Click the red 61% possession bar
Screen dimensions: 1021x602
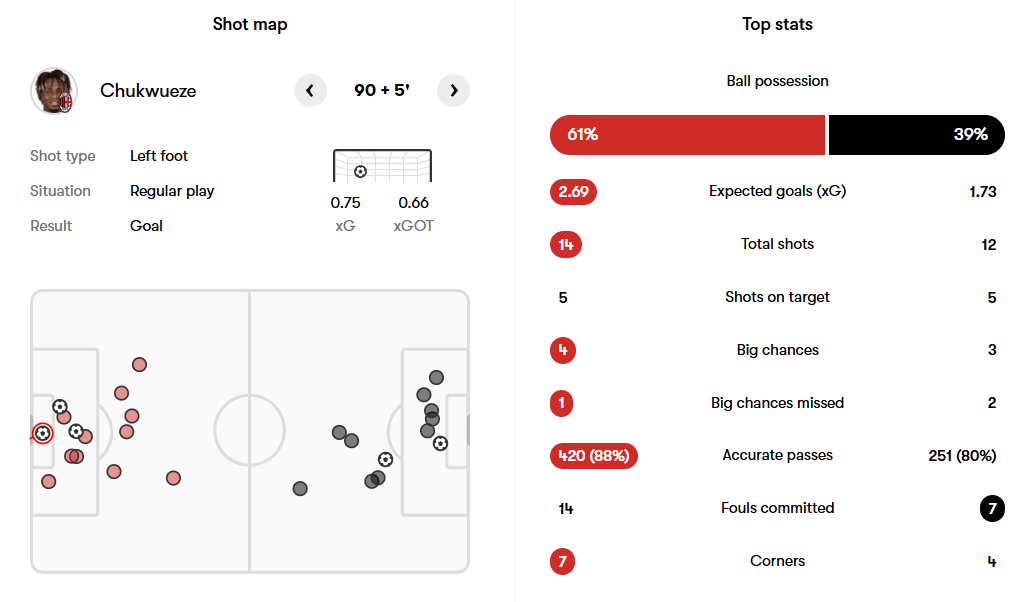pyautogui.click(x=687, y=135)
